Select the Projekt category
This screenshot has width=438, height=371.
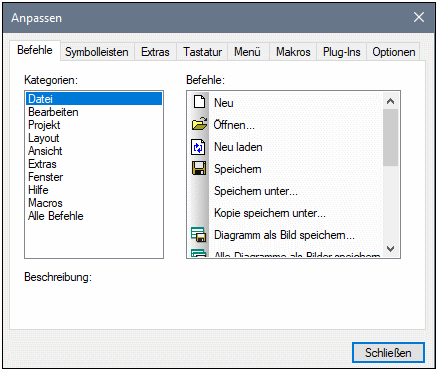(x=94, y=125)
